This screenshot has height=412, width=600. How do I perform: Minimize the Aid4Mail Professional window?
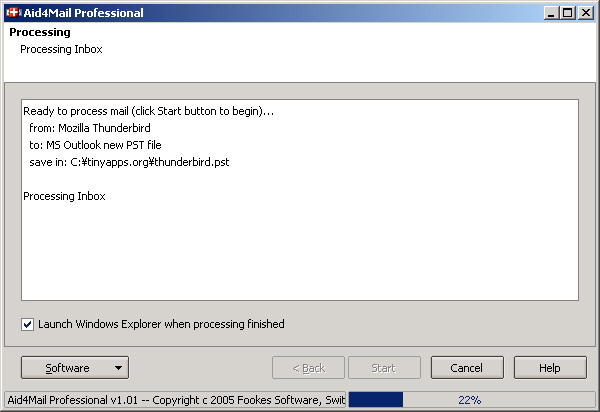(552, 13)
